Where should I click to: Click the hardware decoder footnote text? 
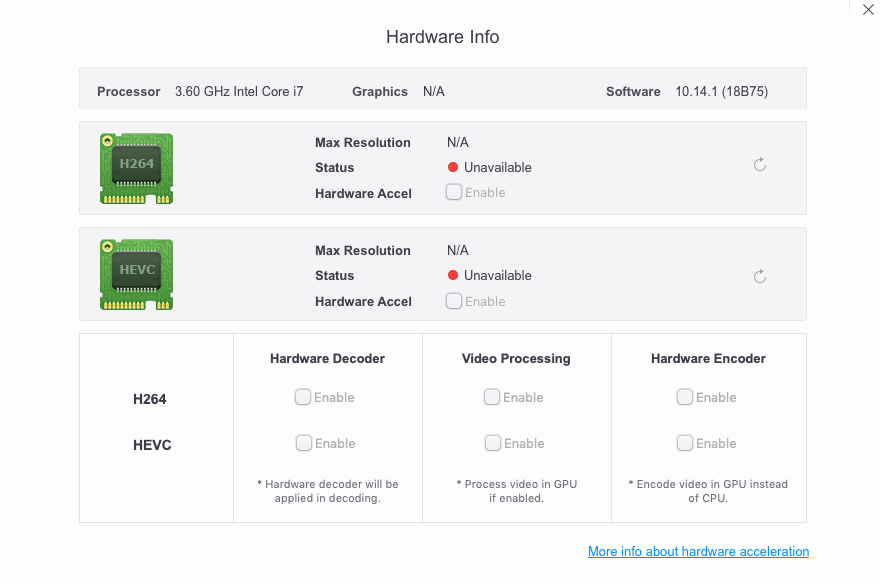[328, 491]
